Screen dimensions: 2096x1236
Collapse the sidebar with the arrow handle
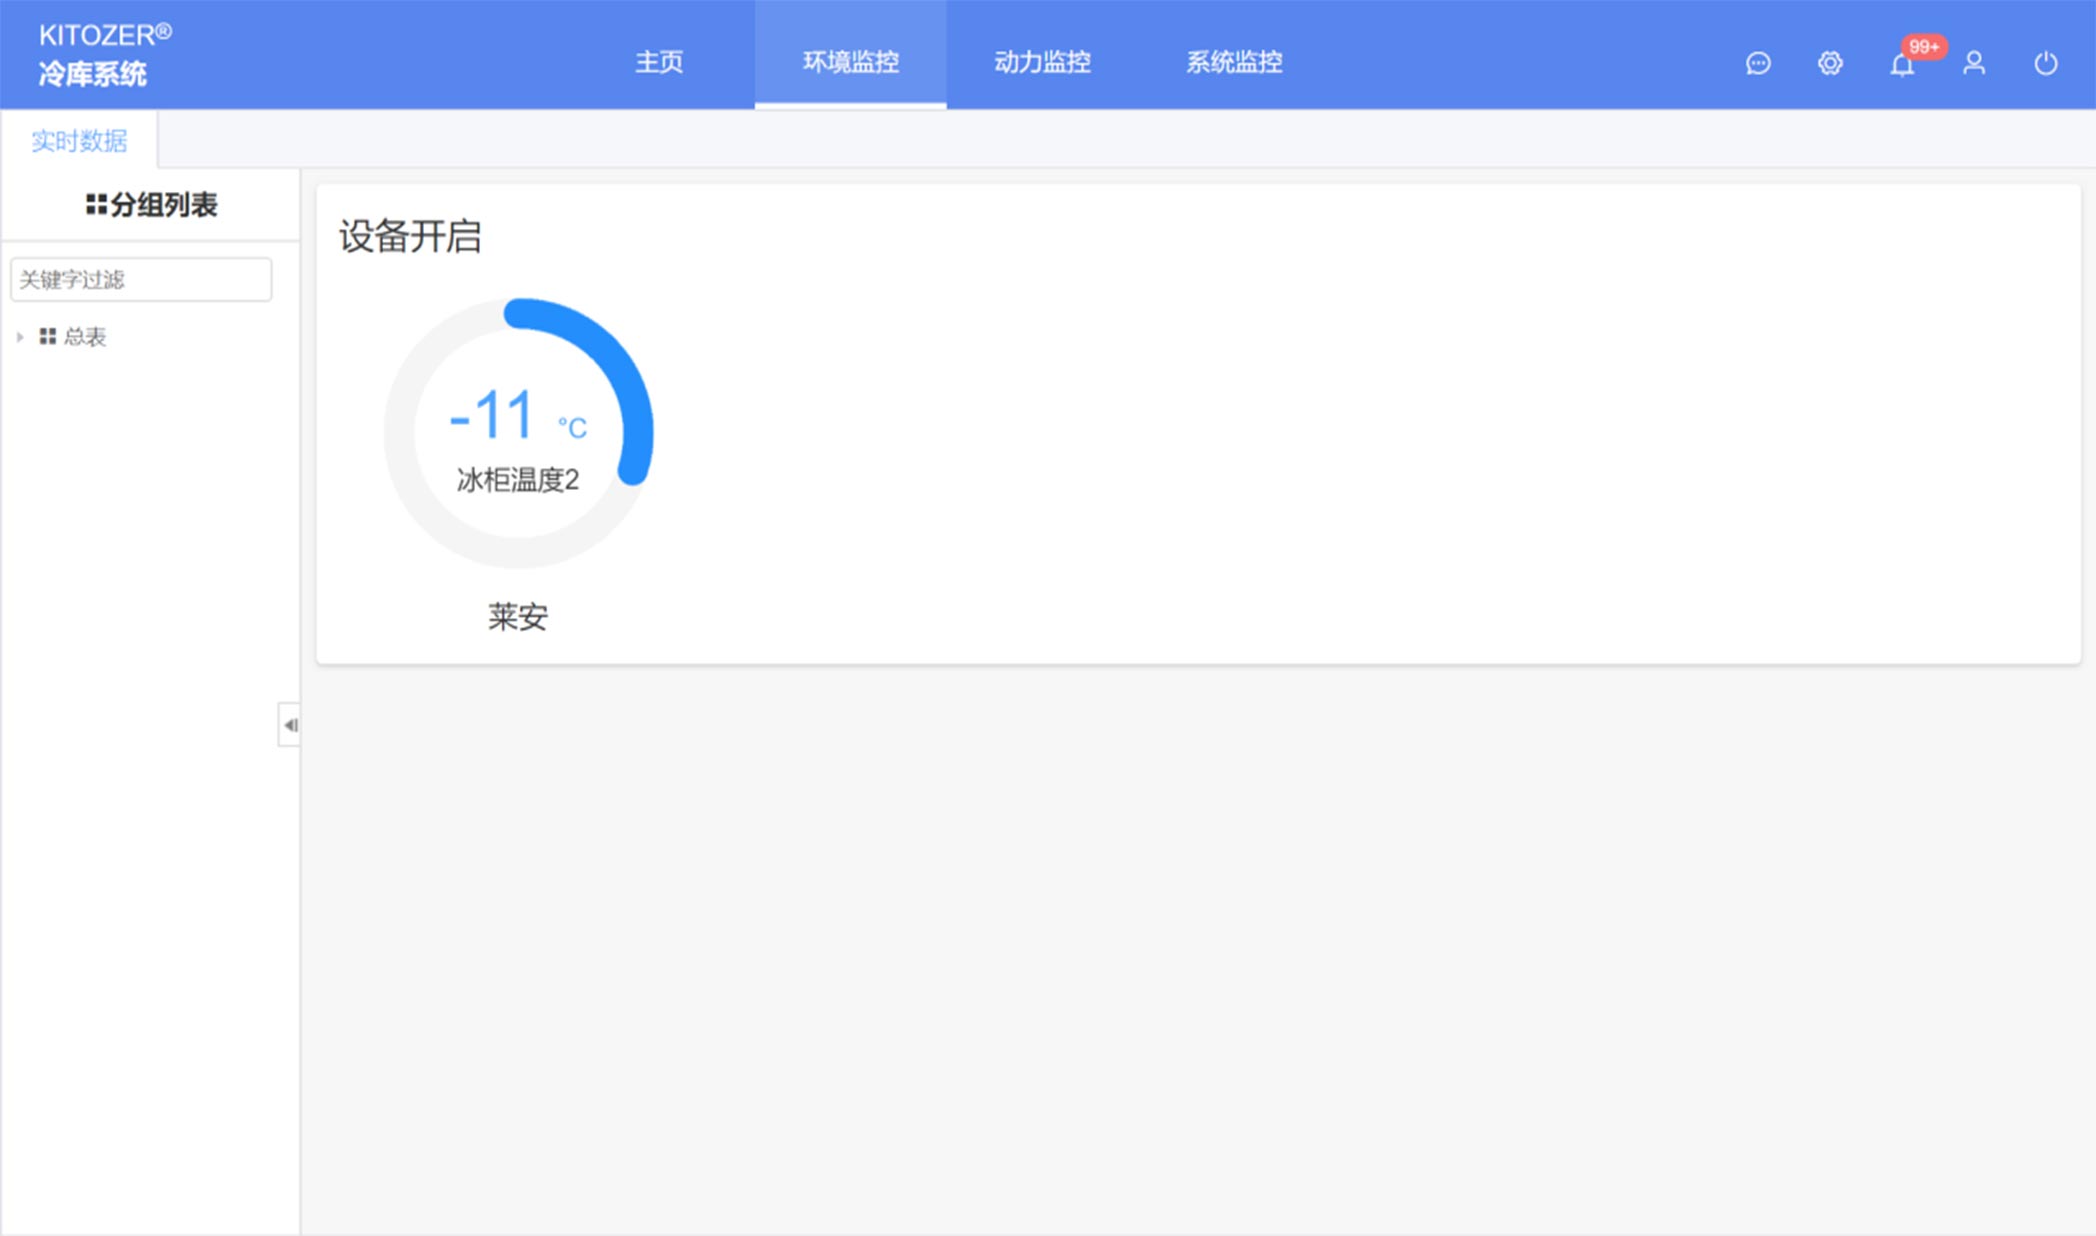[x=289, y=725]
